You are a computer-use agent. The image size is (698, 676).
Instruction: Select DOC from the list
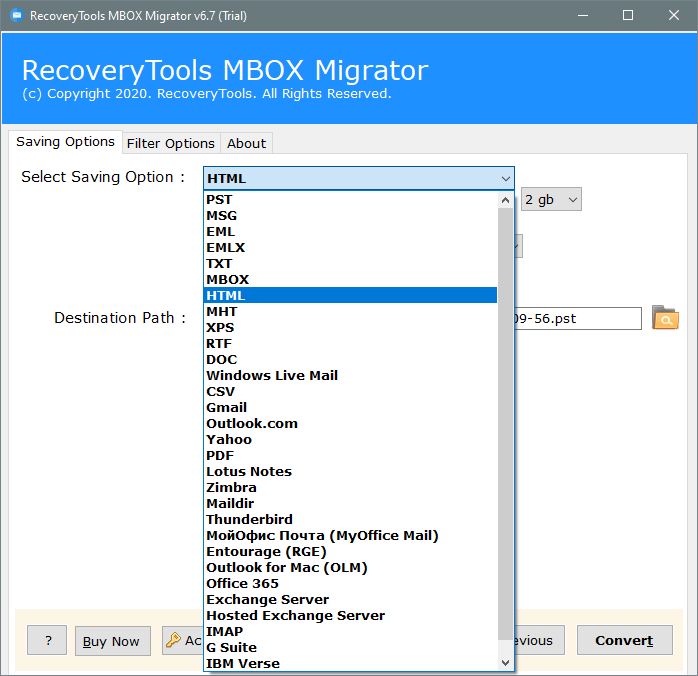pyautogui.click(x=350, y=360)
